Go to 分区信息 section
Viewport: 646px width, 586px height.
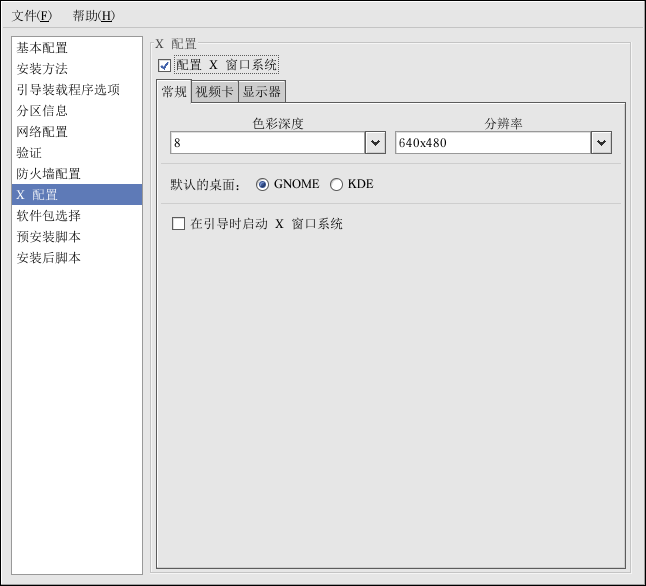[42, 111]
